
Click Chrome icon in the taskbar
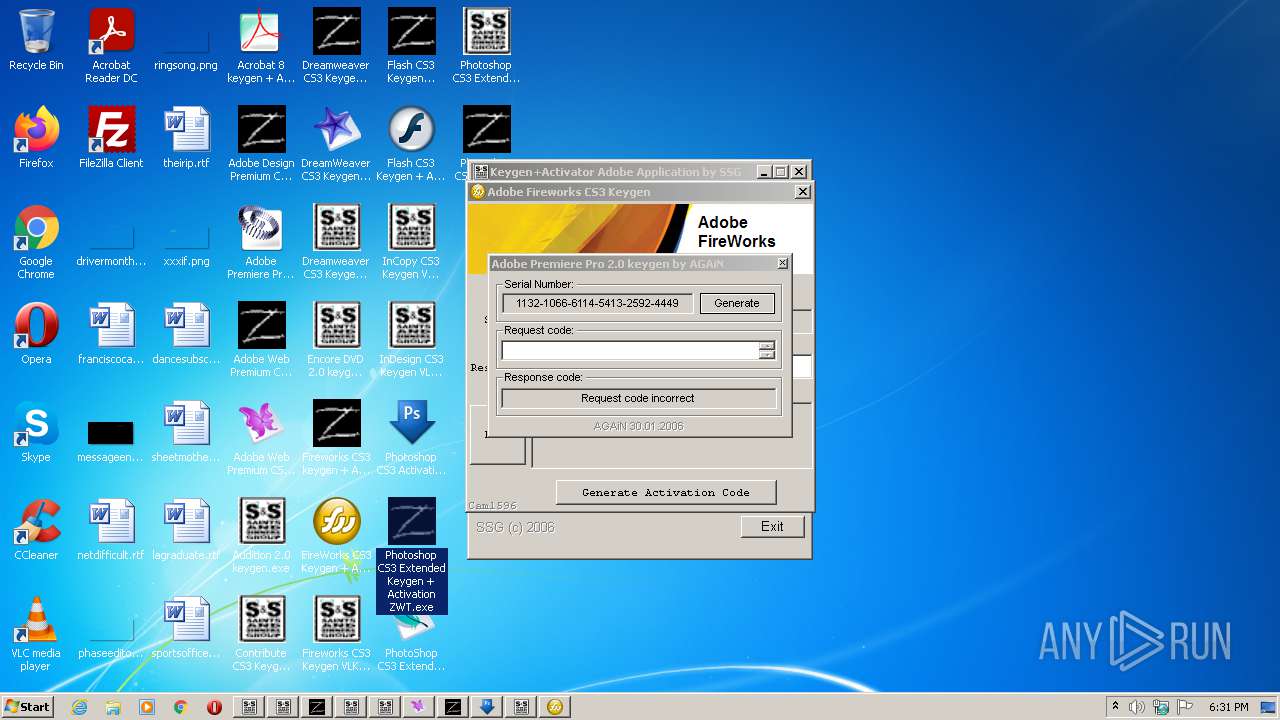[181, 707]
